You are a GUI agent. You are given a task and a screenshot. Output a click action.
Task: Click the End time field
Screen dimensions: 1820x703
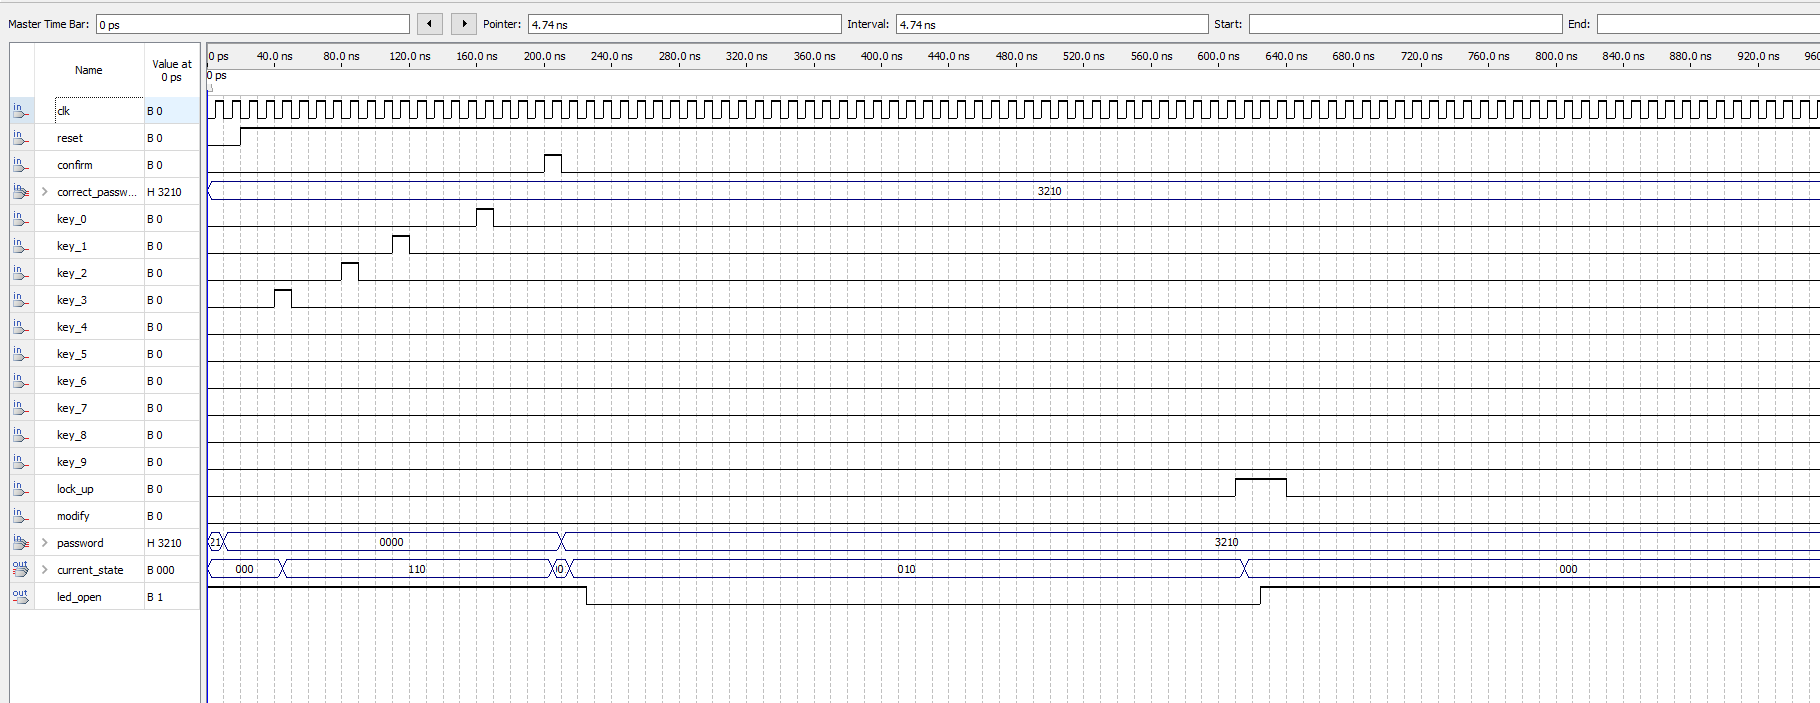pos(1708,24)
